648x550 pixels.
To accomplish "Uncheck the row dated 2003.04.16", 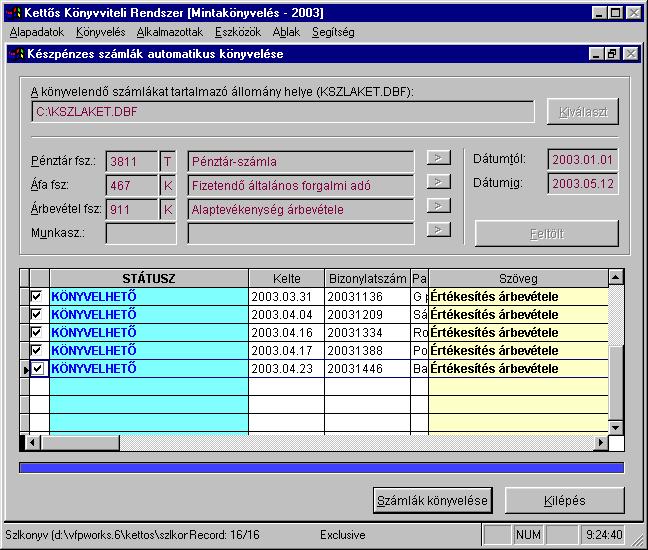I will click(36, 332).
